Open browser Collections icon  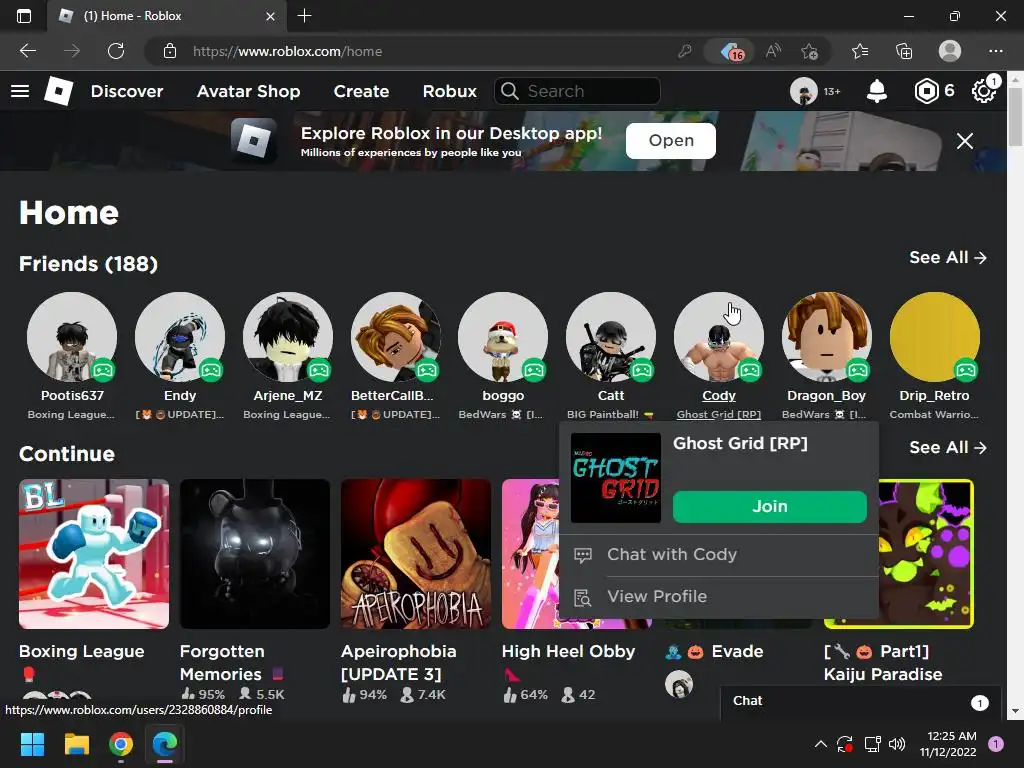[x=904, y=51]
